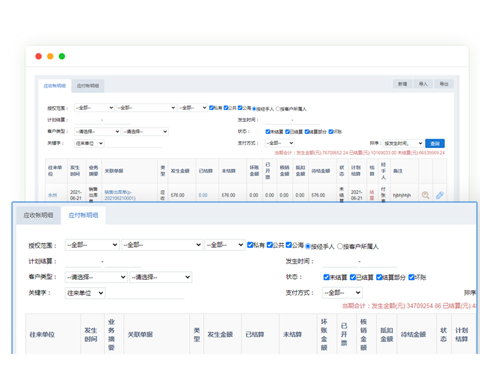Click the blue 0.00 已结算 link
Viewport: 480px width, 372px height.
tap(203, 195)
